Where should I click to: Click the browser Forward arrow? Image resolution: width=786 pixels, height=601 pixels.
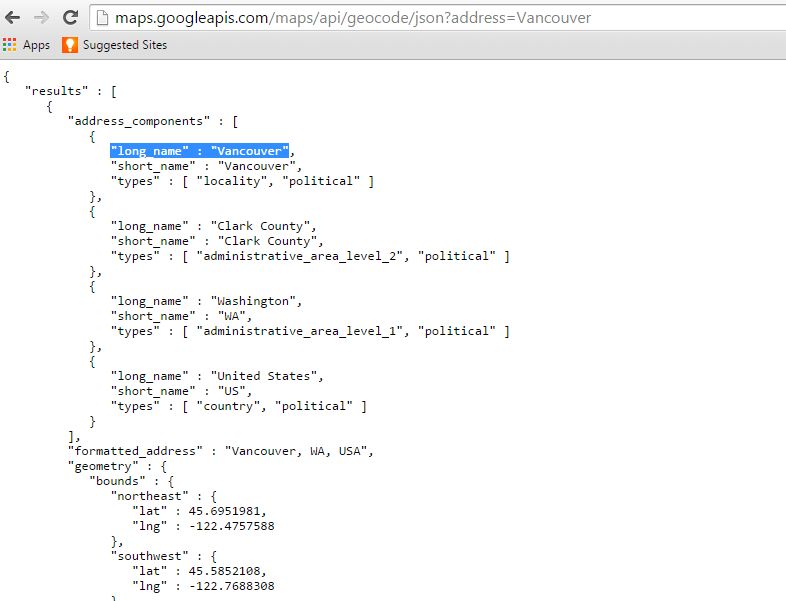click(41, 18)
